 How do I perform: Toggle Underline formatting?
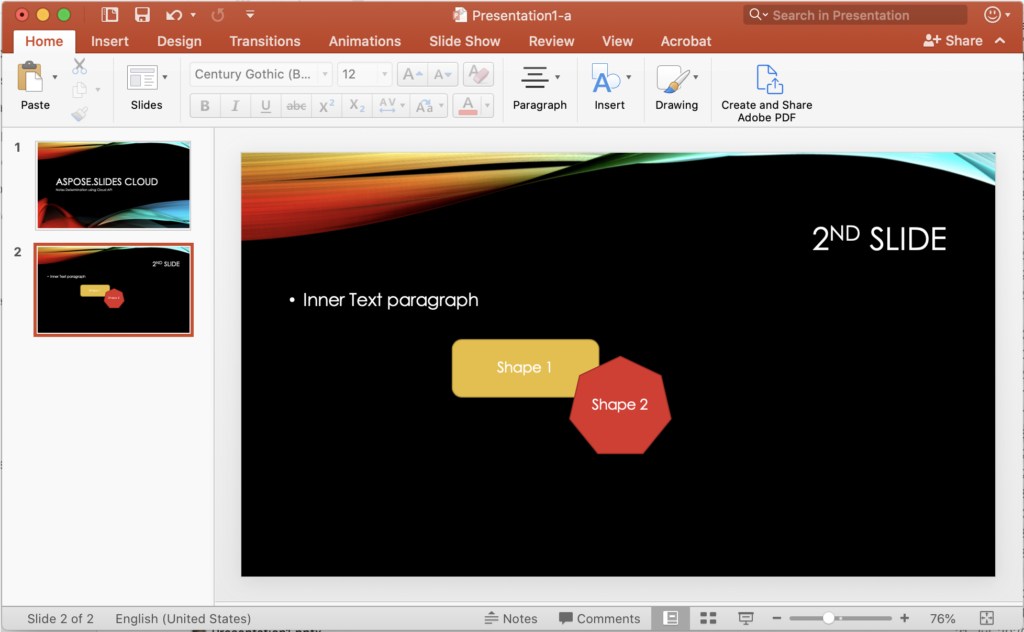(265, 106)
